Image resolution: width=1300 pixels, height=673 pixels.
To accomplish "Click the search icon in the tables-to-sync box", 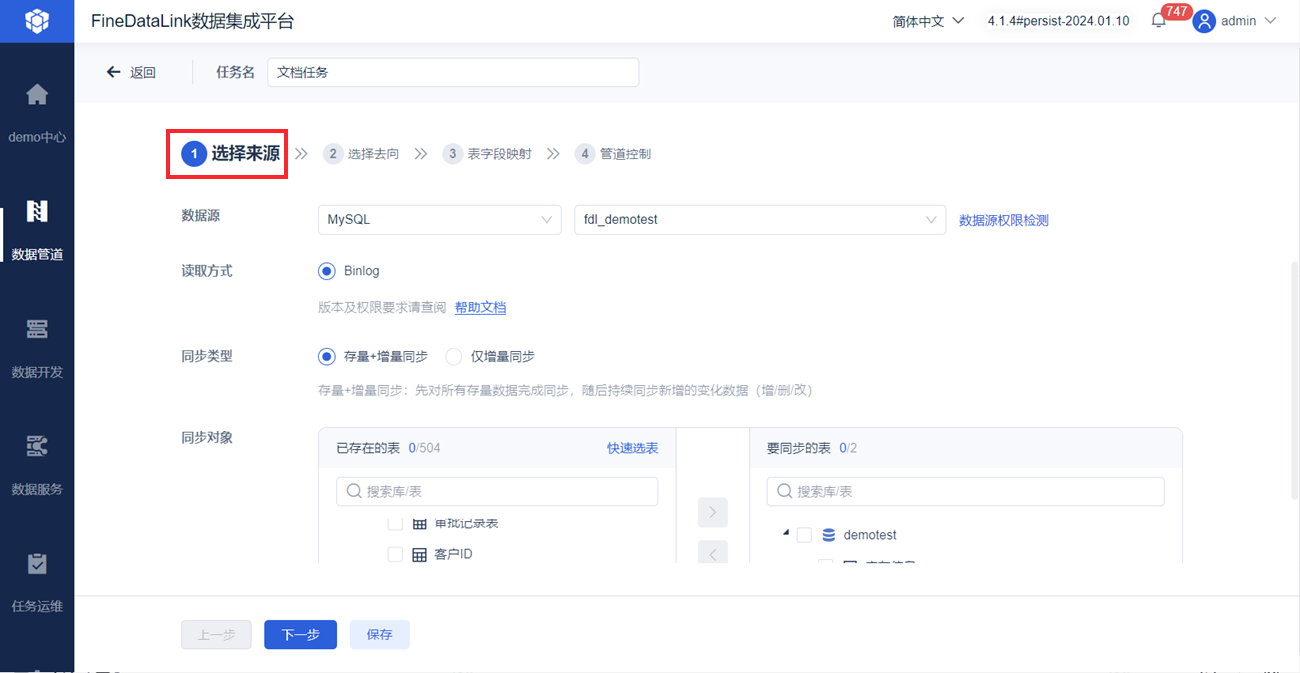I will click(785, 491).
